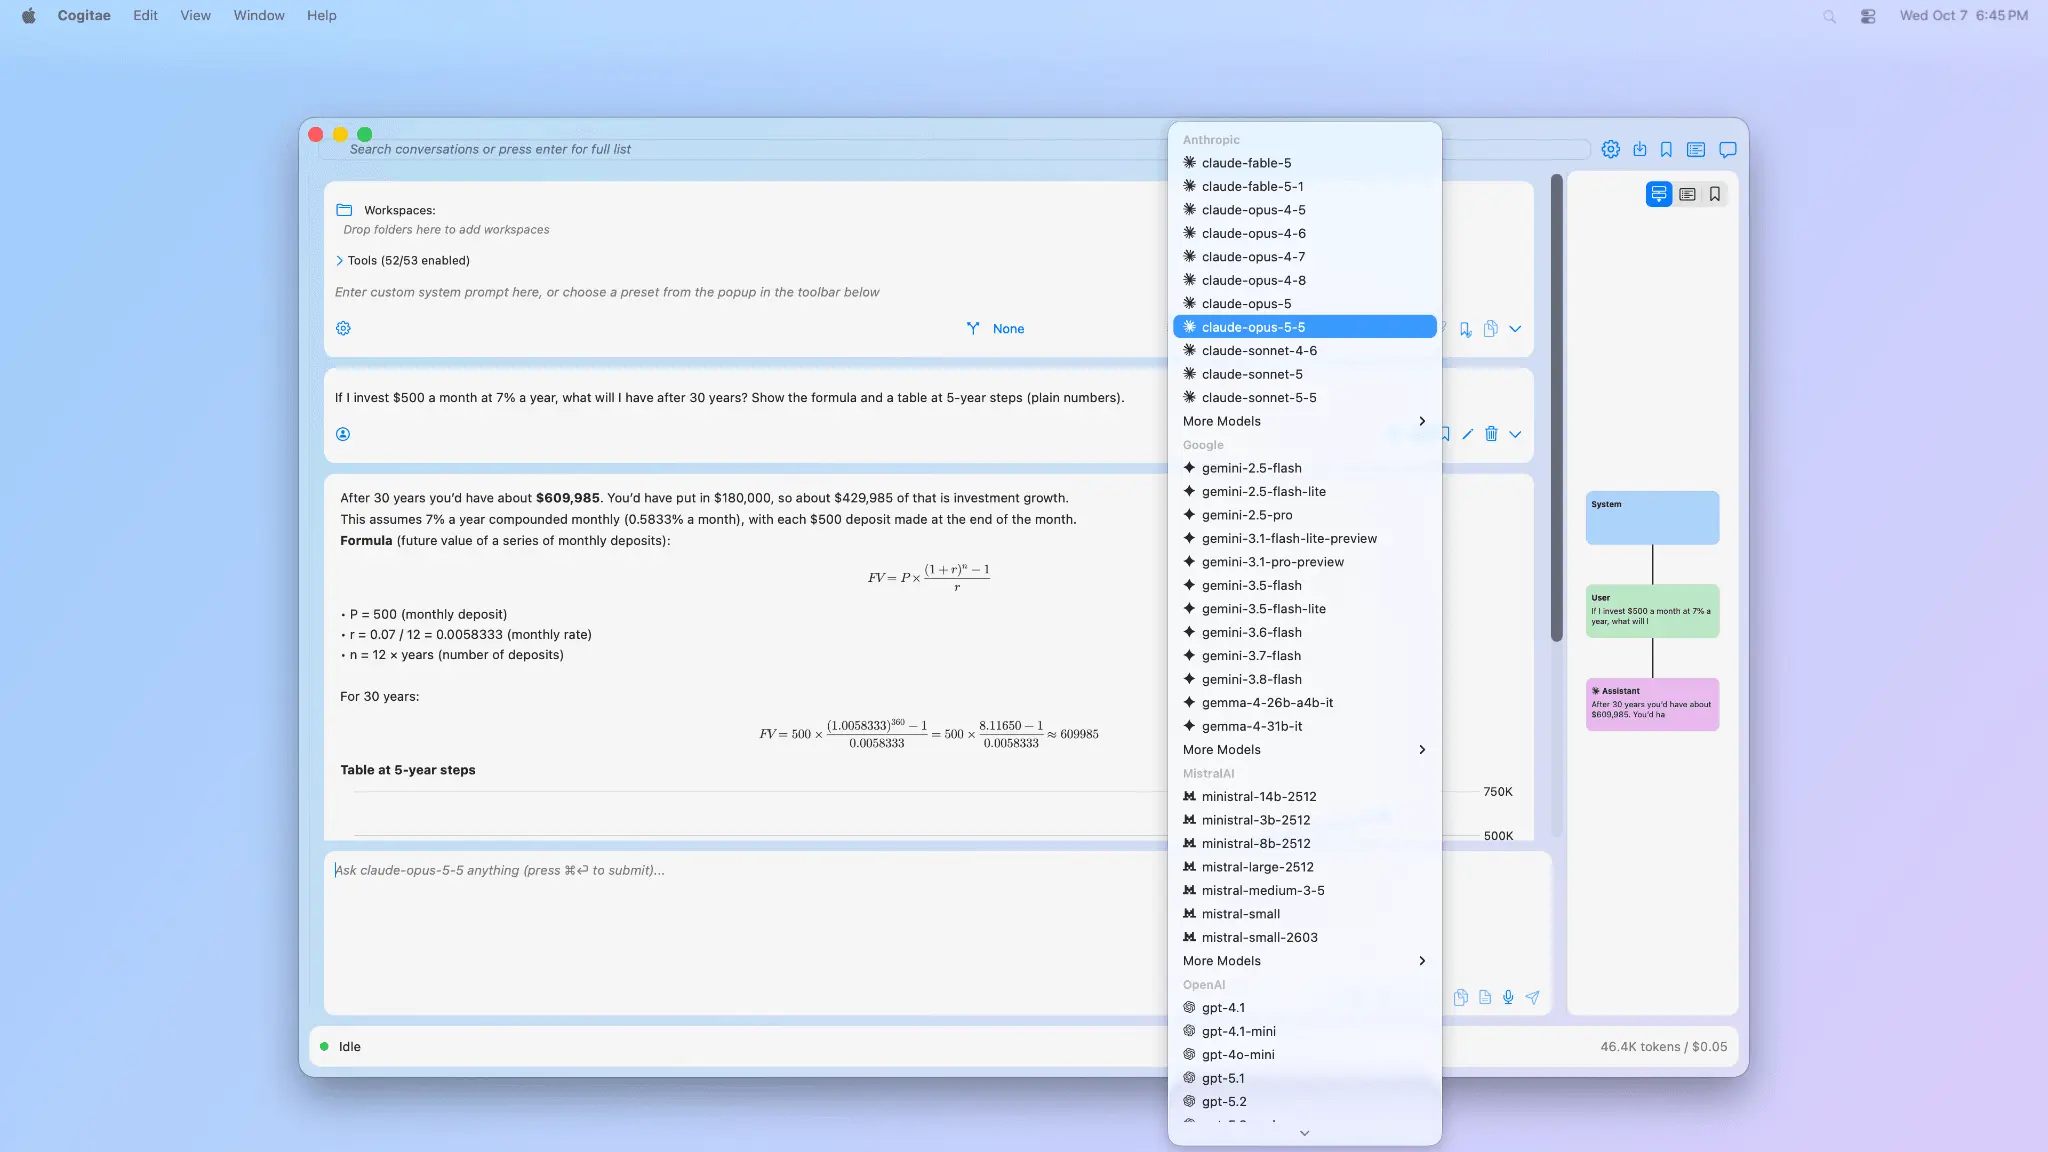The height and width of the screenshot is (1152, 2048).
Task: Select mistral-large-2512 model
Action: [1304, 867]
